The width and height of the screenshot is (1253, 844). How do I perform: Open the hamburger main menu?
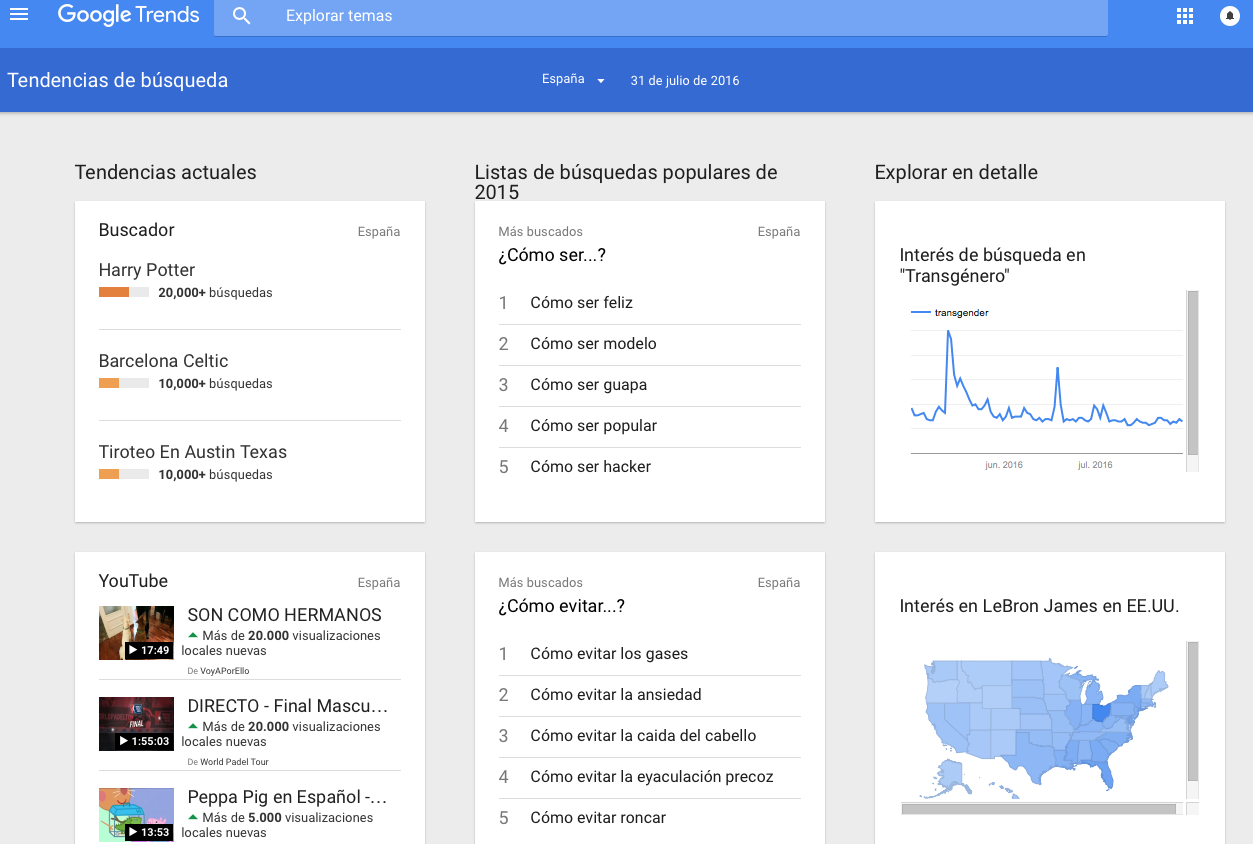tap(19, 15)
